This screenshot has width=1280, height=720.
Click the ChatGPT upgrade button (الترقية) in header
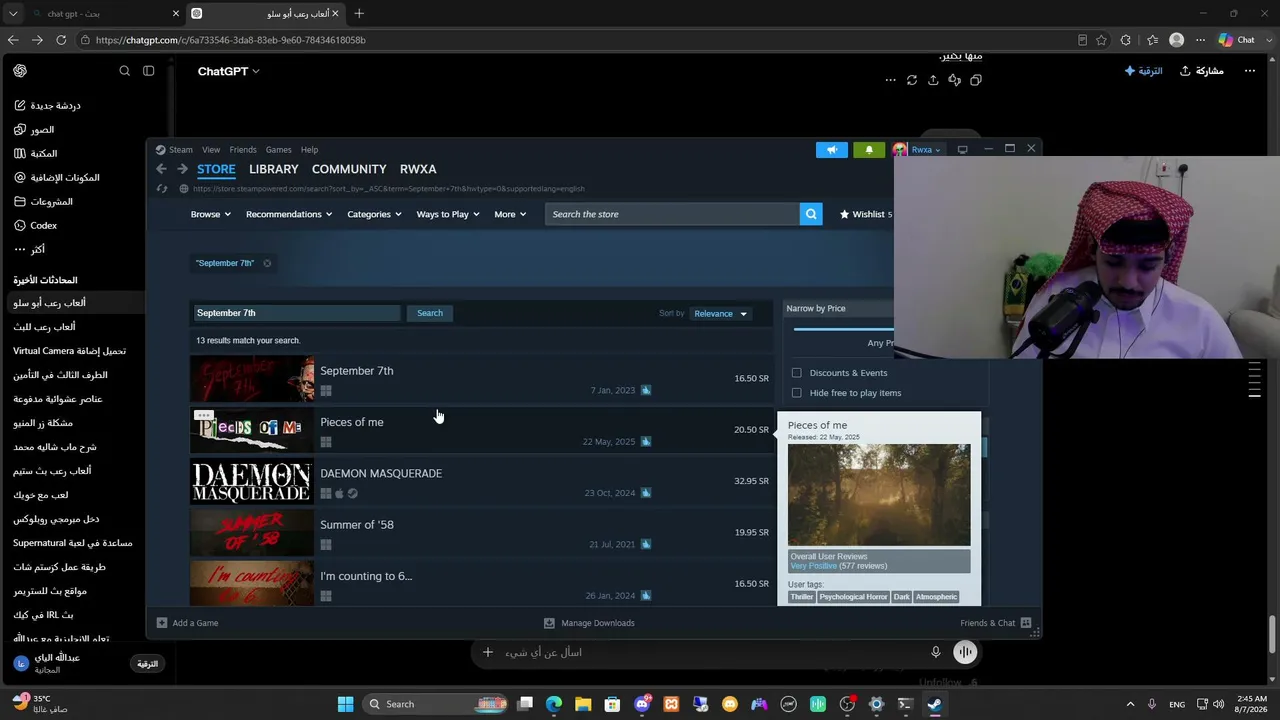click(1143, 71)
